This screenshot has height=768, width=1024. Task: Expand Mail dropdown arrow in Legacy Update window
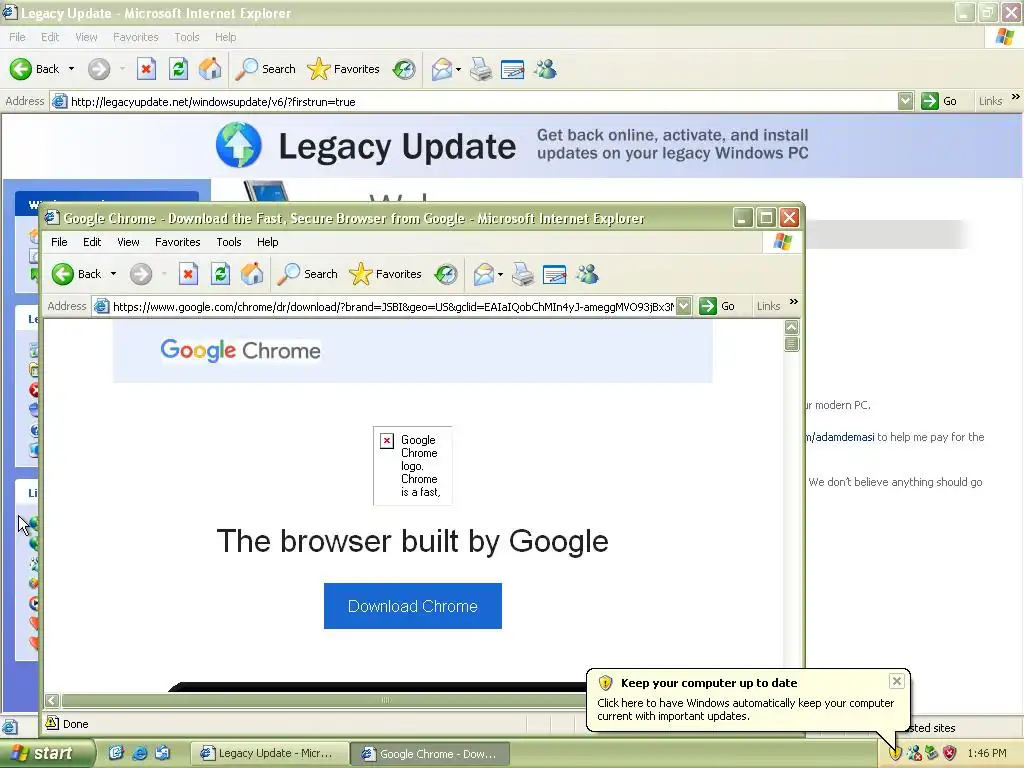[x=458, y=69]
